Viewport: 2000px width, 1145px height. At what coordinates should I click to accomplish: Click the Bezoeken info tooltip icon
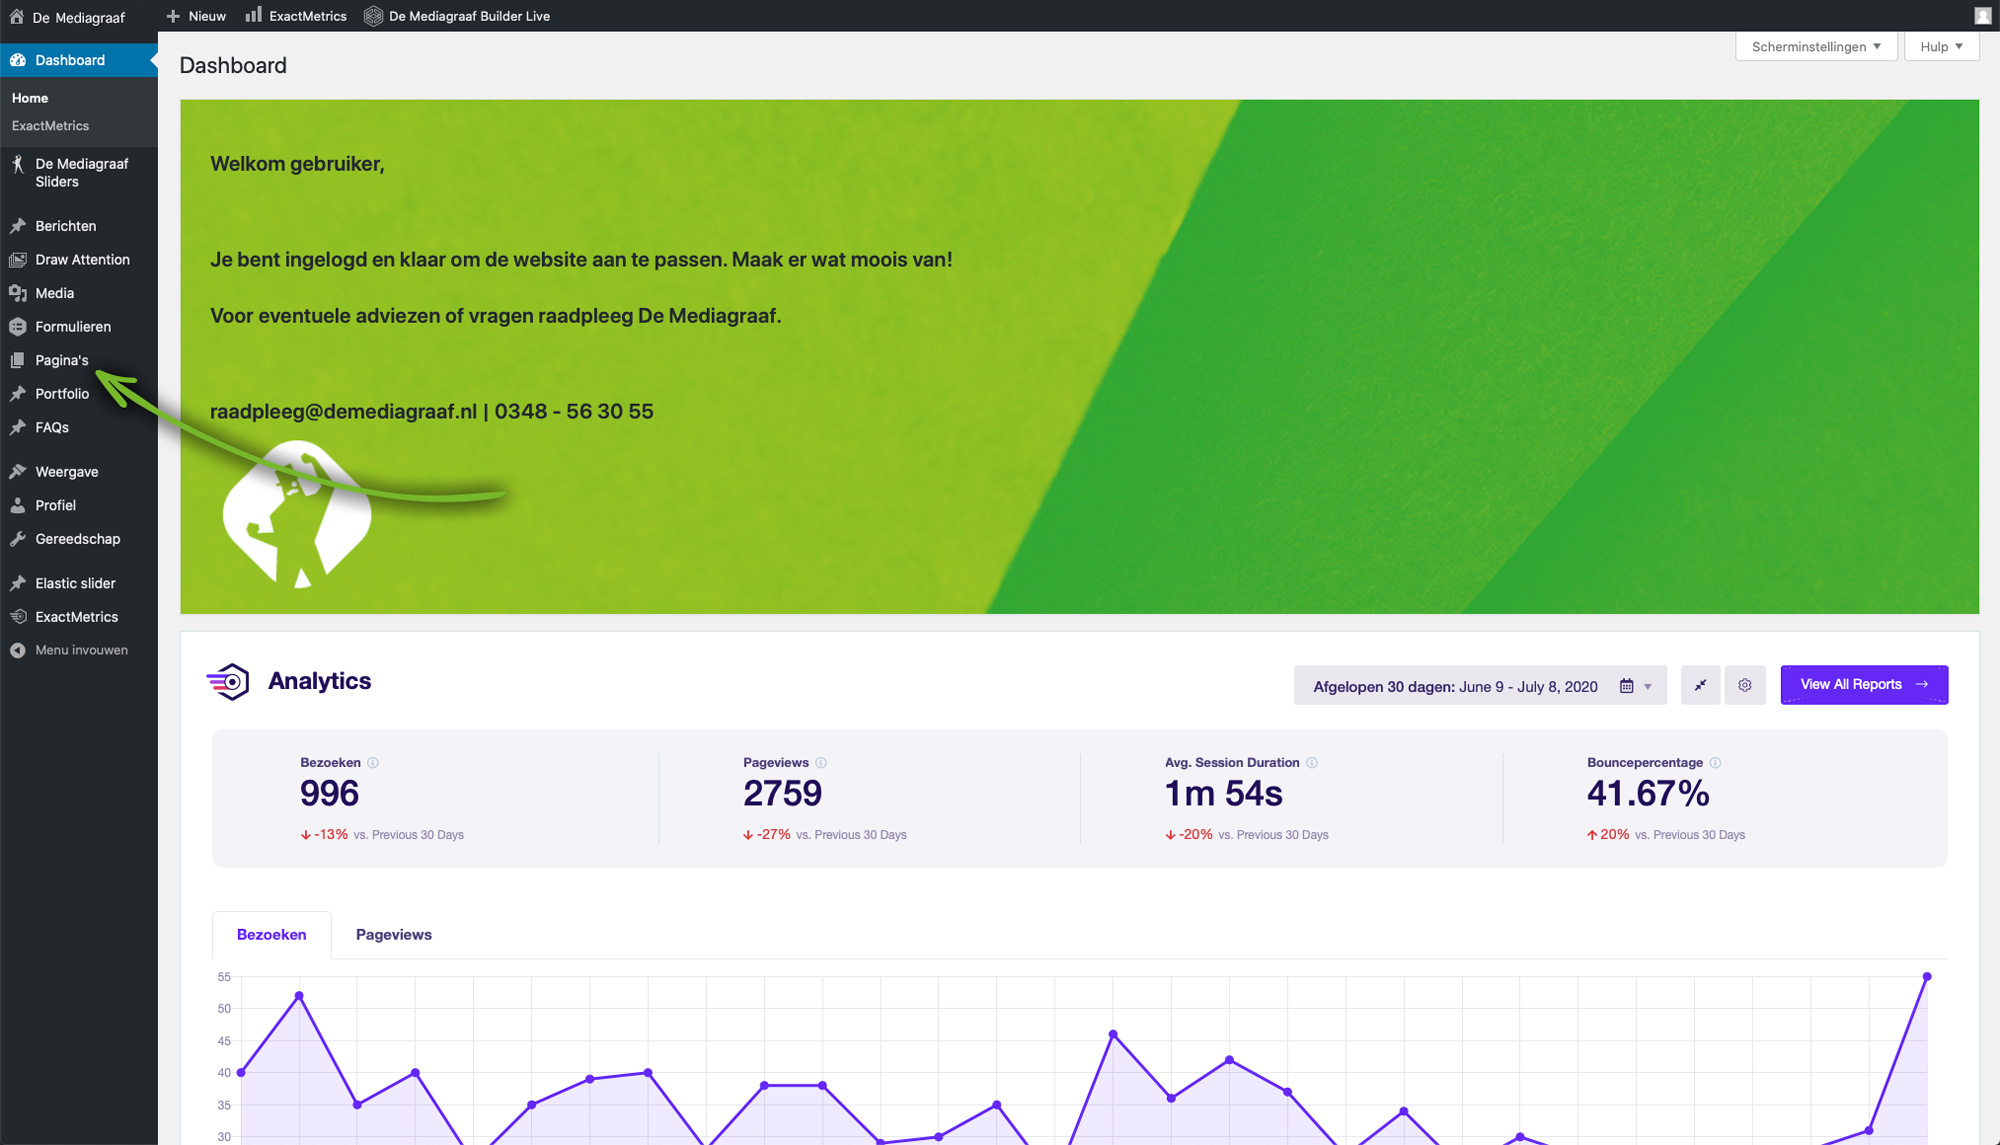(x=373, y=763)
